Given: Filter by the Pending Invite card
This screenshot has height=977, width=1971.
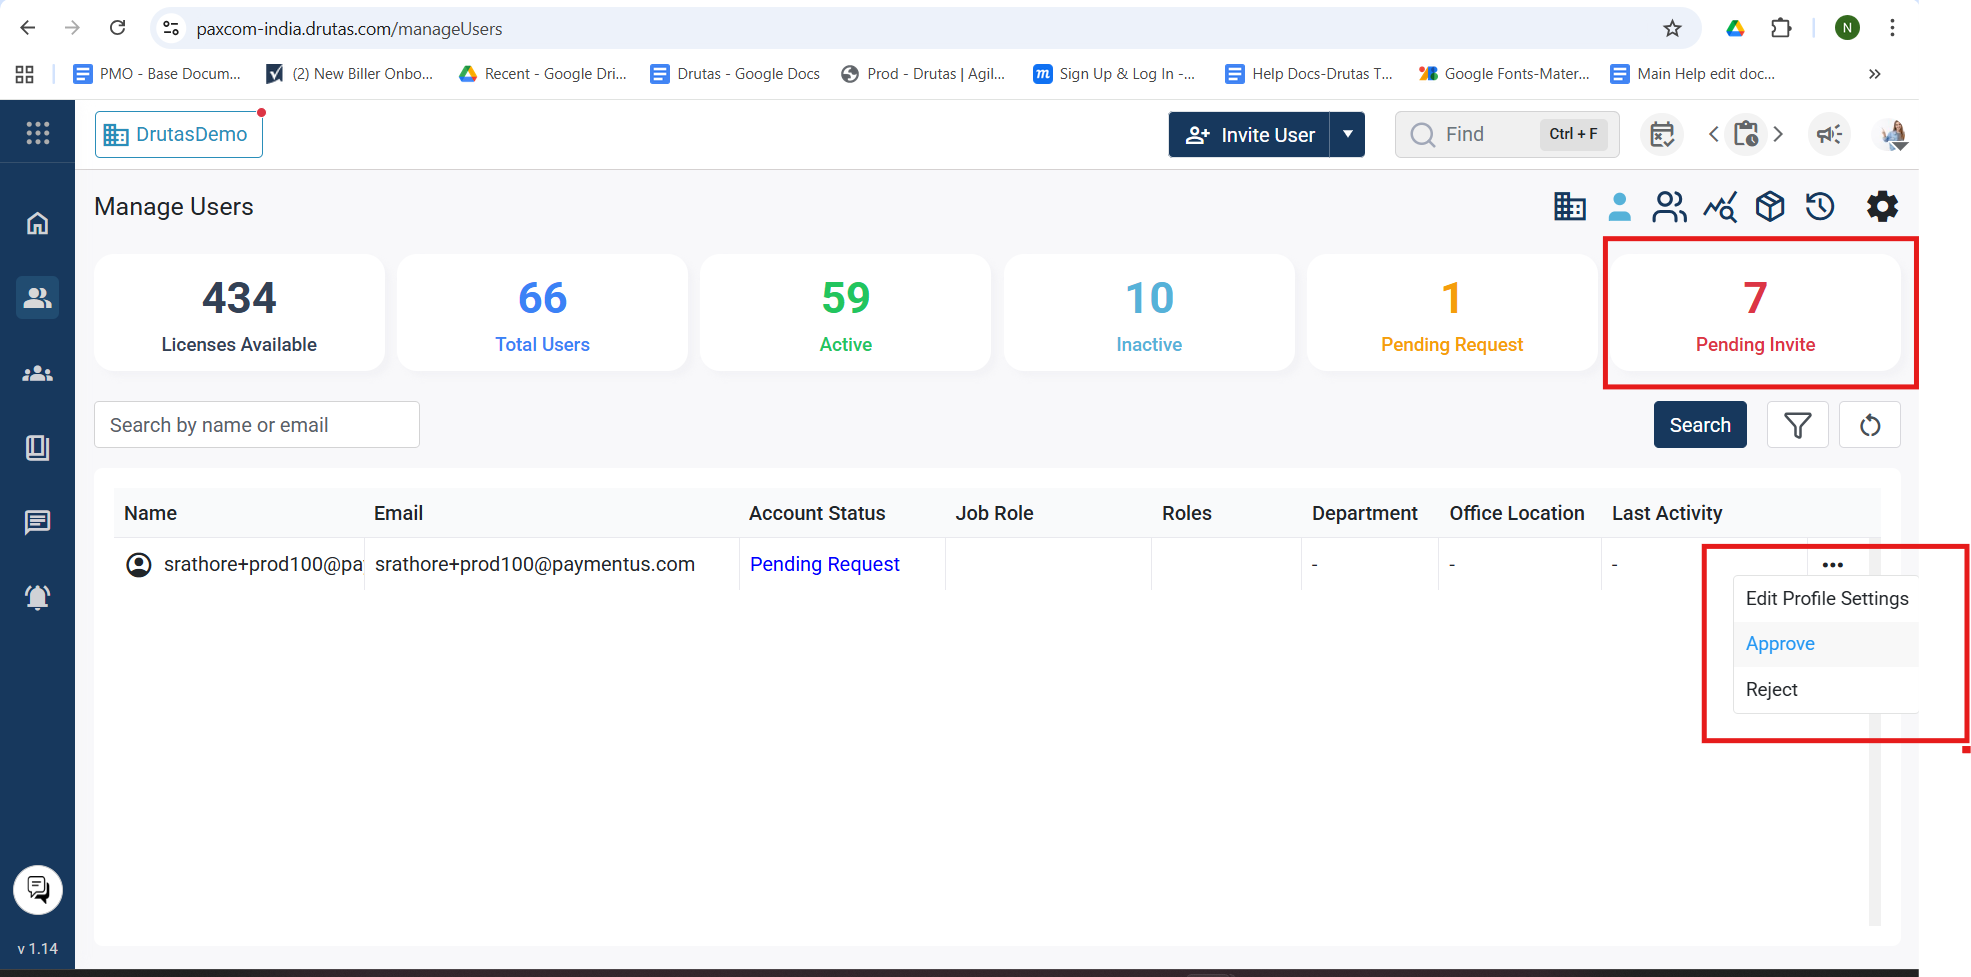Looking at the screenshot, I should [x=1754, y=313].
